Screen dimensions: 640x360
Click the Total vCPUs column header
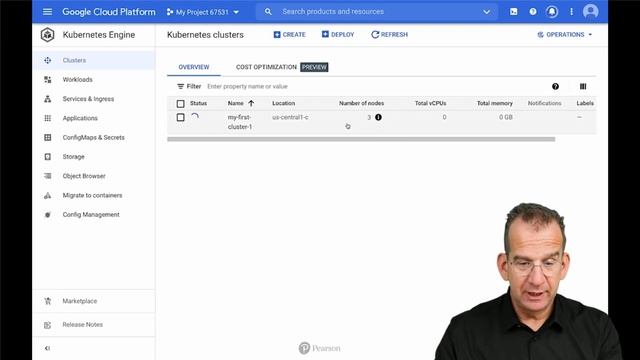coord(430,104)
